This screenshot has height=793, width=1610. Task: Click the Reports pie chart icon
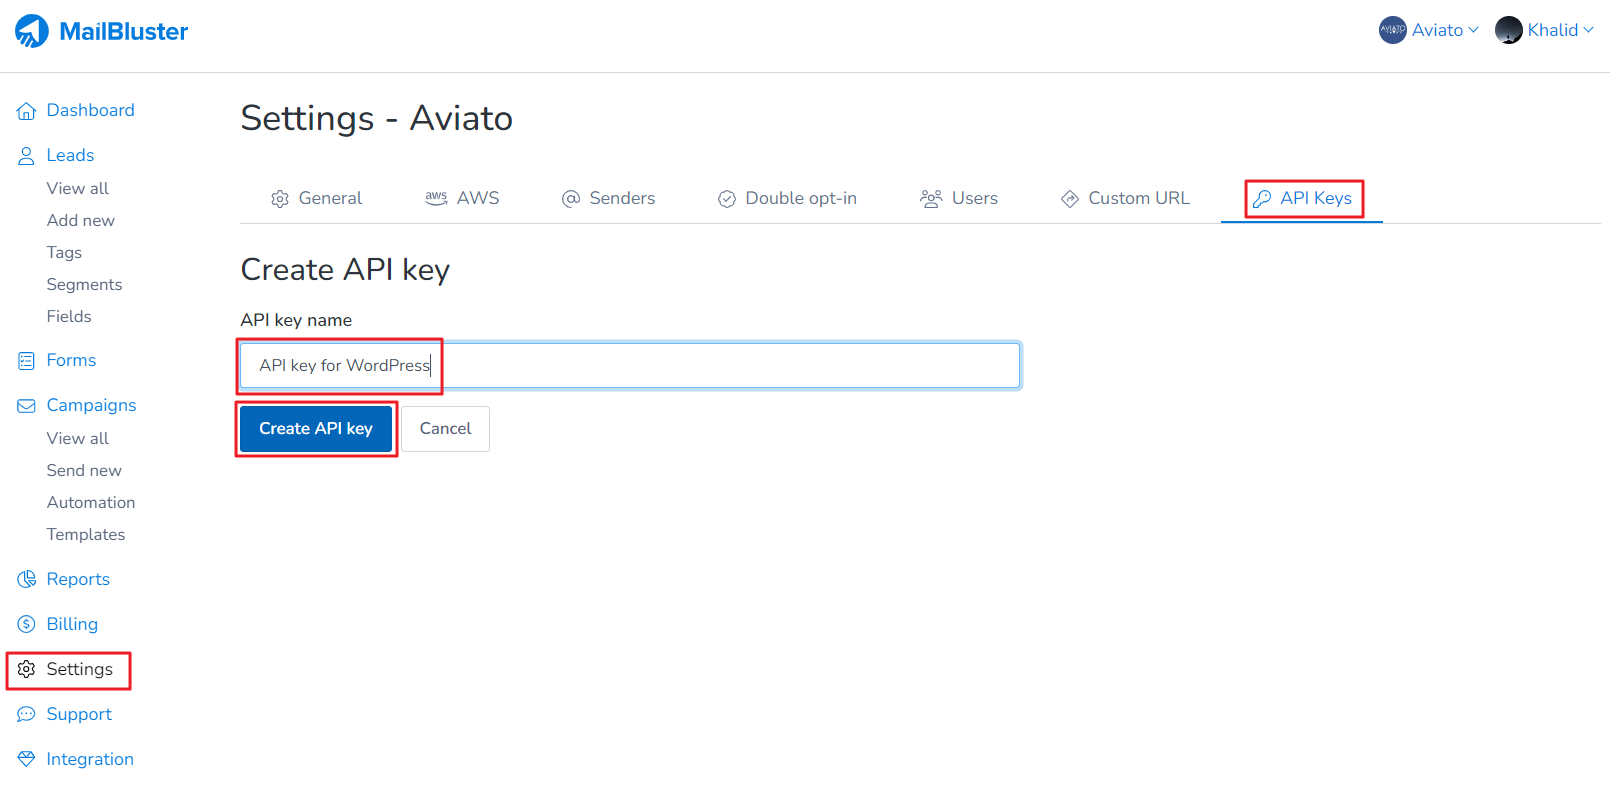point(27,580)
